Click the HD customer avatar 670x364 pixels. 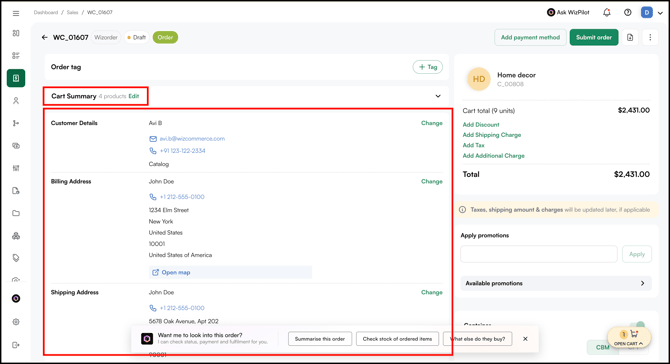pyautogui.click(x=479, y=79)
